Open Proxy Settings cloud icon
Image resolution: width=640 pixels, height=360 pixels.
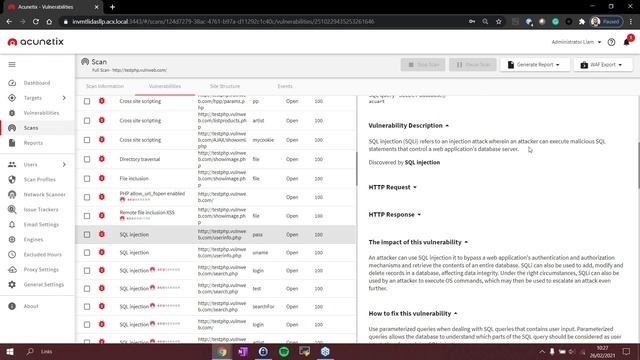click(x=12, y=269)
